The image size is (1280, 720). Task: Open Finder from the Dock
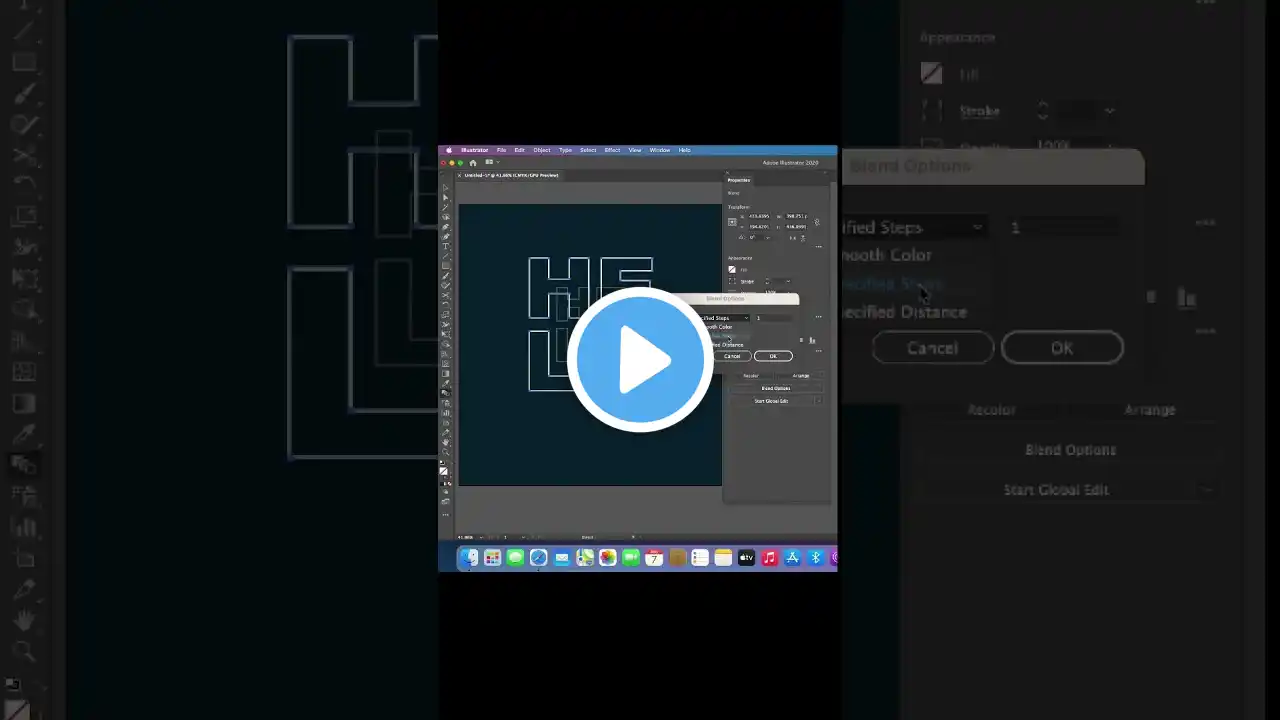pos(470,558)
